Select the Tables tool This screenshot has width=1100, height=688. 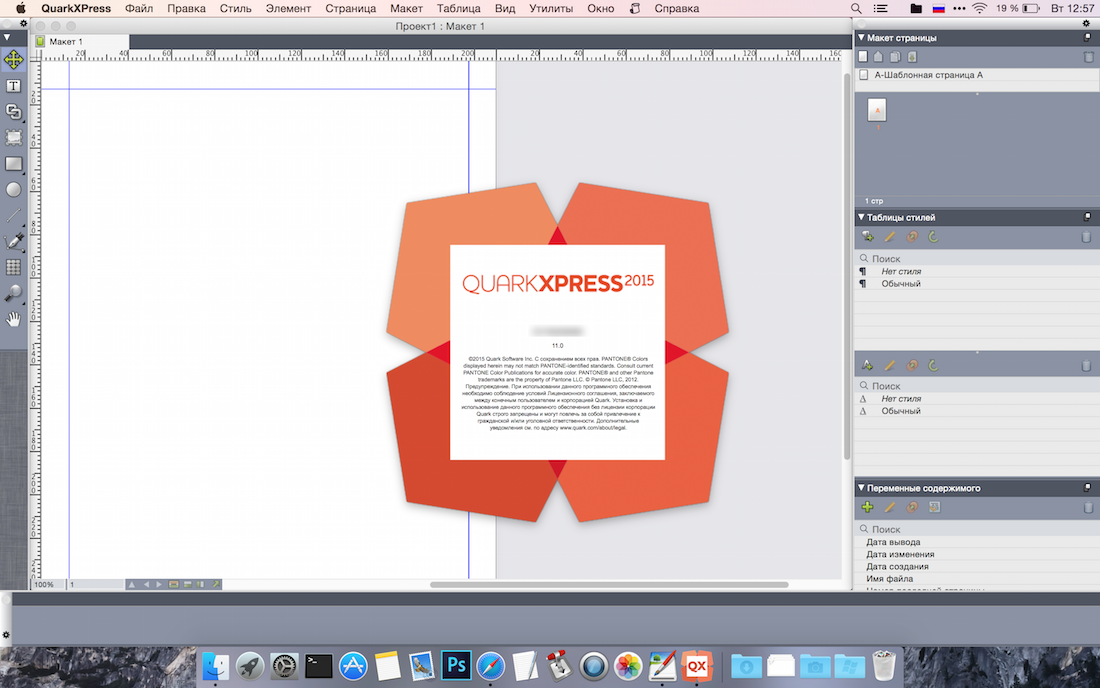point(13,267)
